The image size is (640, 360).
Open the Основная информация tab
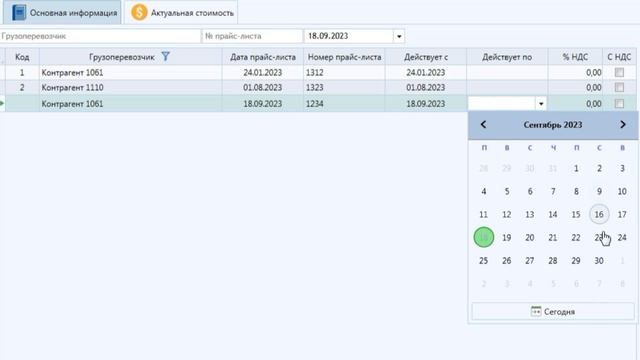(x=62, y=13)
